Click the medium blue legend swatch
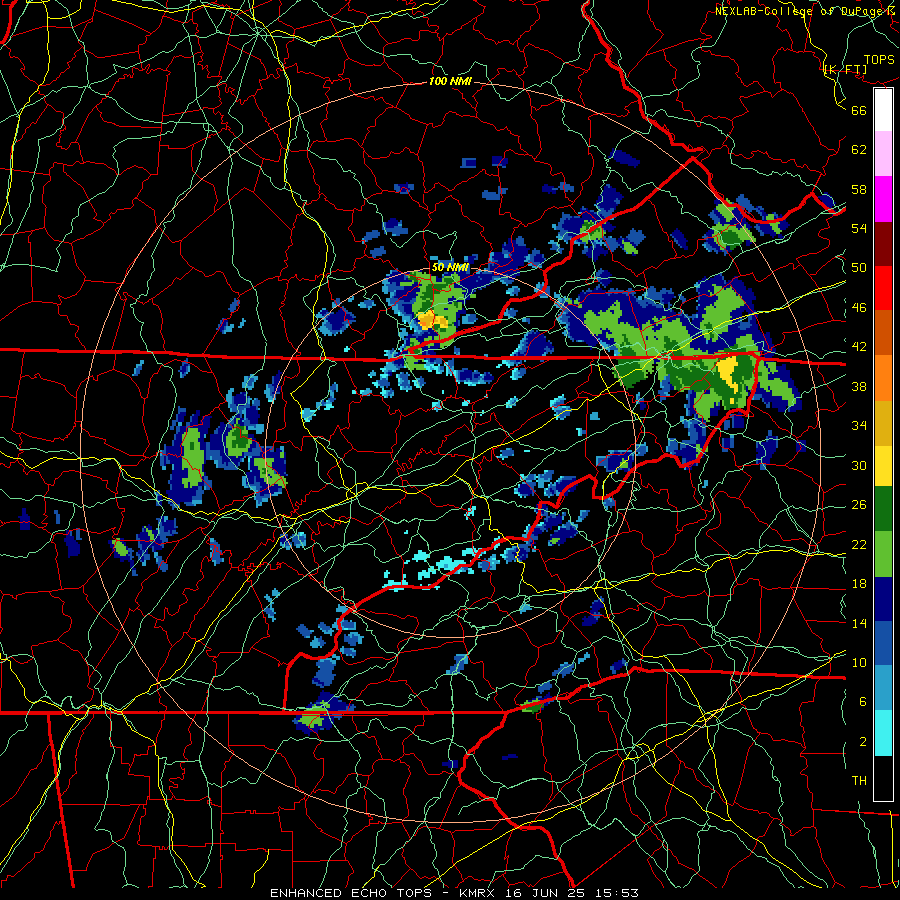Image resolution: width=900 pixels, height=900 pixels. pos(883,643)
